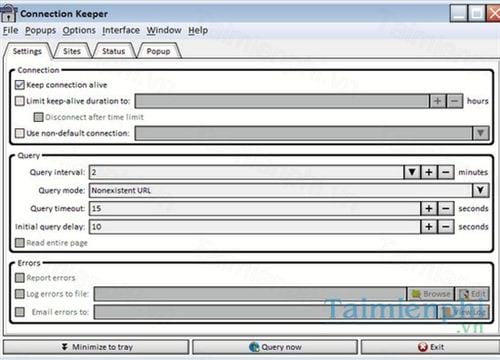Decrease Query timeout with minus button
The image size is (500, 360).
point(446,208)
